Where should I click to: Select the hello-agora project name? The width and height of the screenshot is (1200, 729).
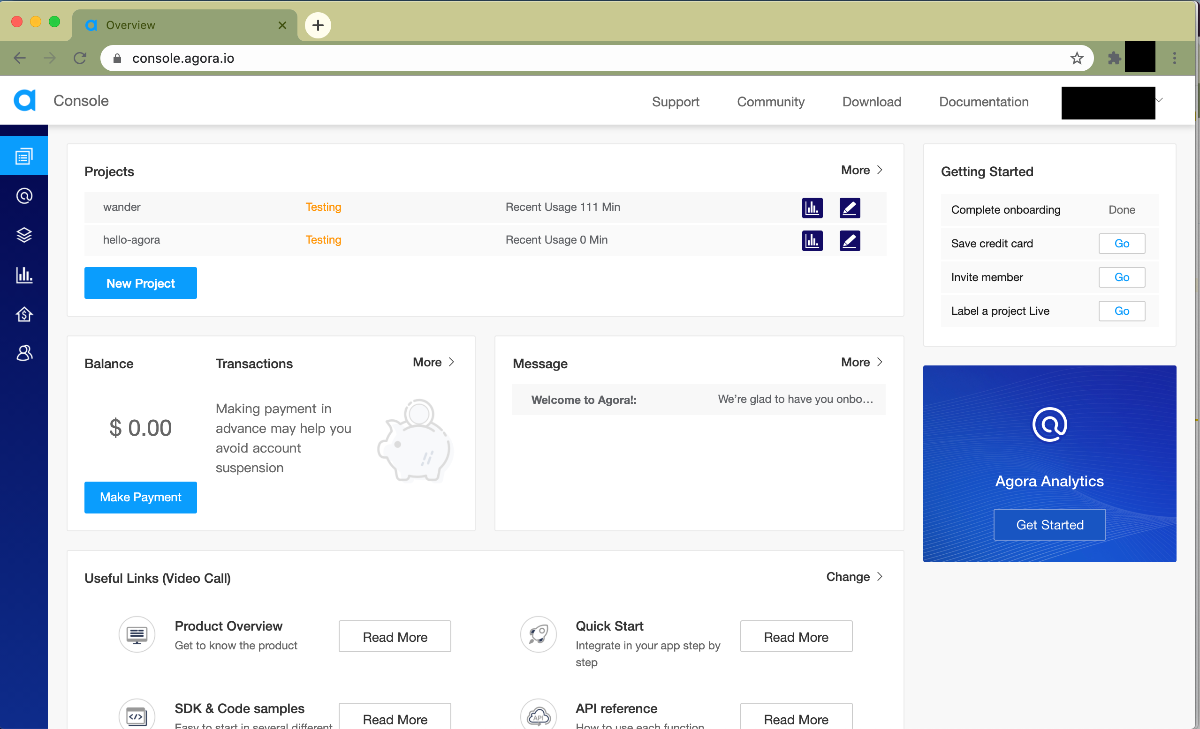tap(131, 240)
